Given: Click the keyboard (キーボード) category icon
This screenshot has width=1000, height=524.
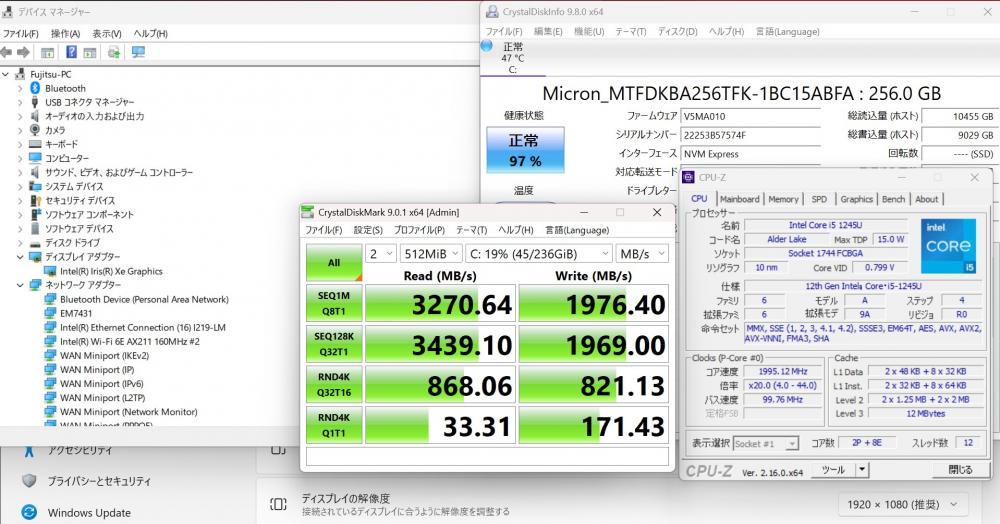Looking at the screenshot, I should click(35, 144).
